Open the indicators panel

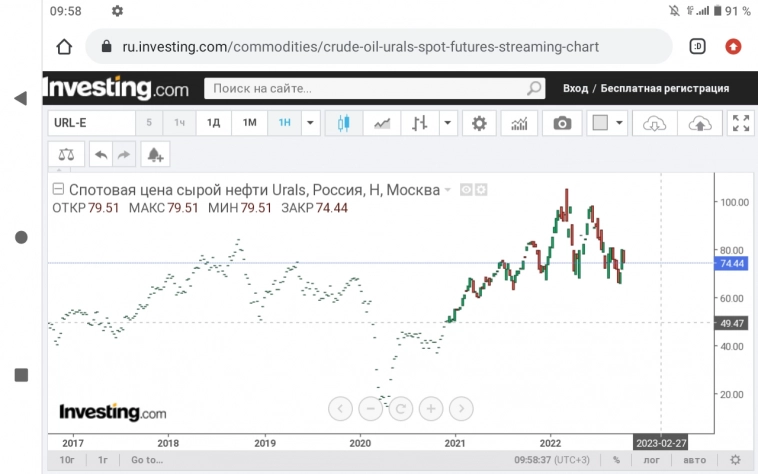tap(519, 123)
